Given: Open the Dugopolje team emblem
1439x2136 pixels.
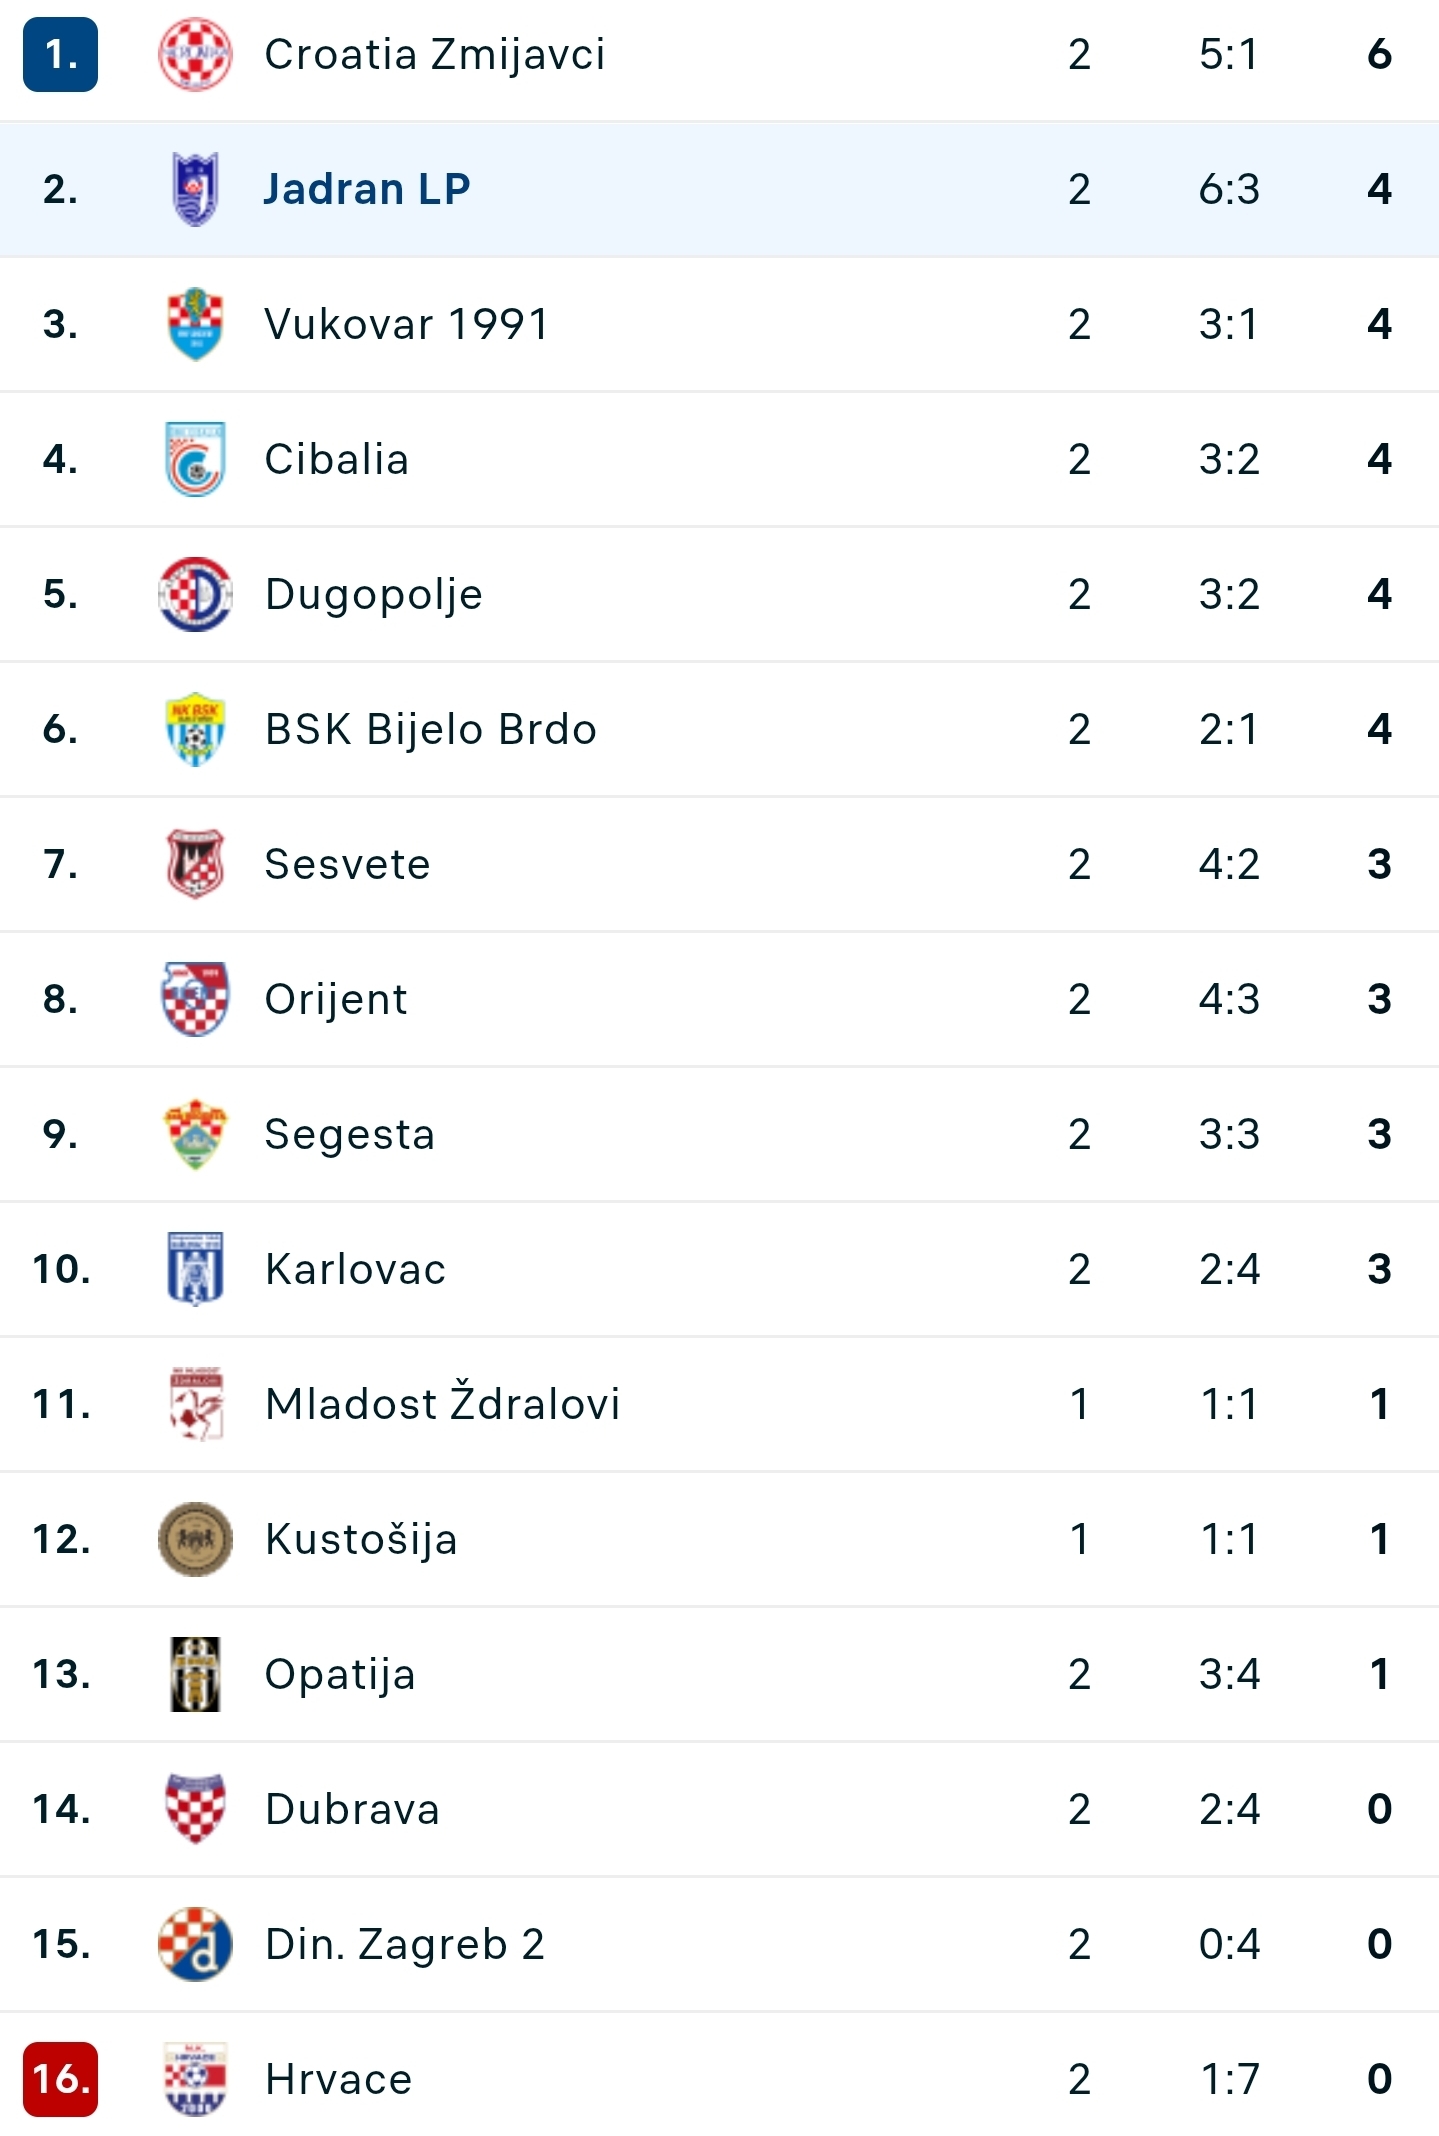Looking at the screenshot, I should [x=195, y=594].
